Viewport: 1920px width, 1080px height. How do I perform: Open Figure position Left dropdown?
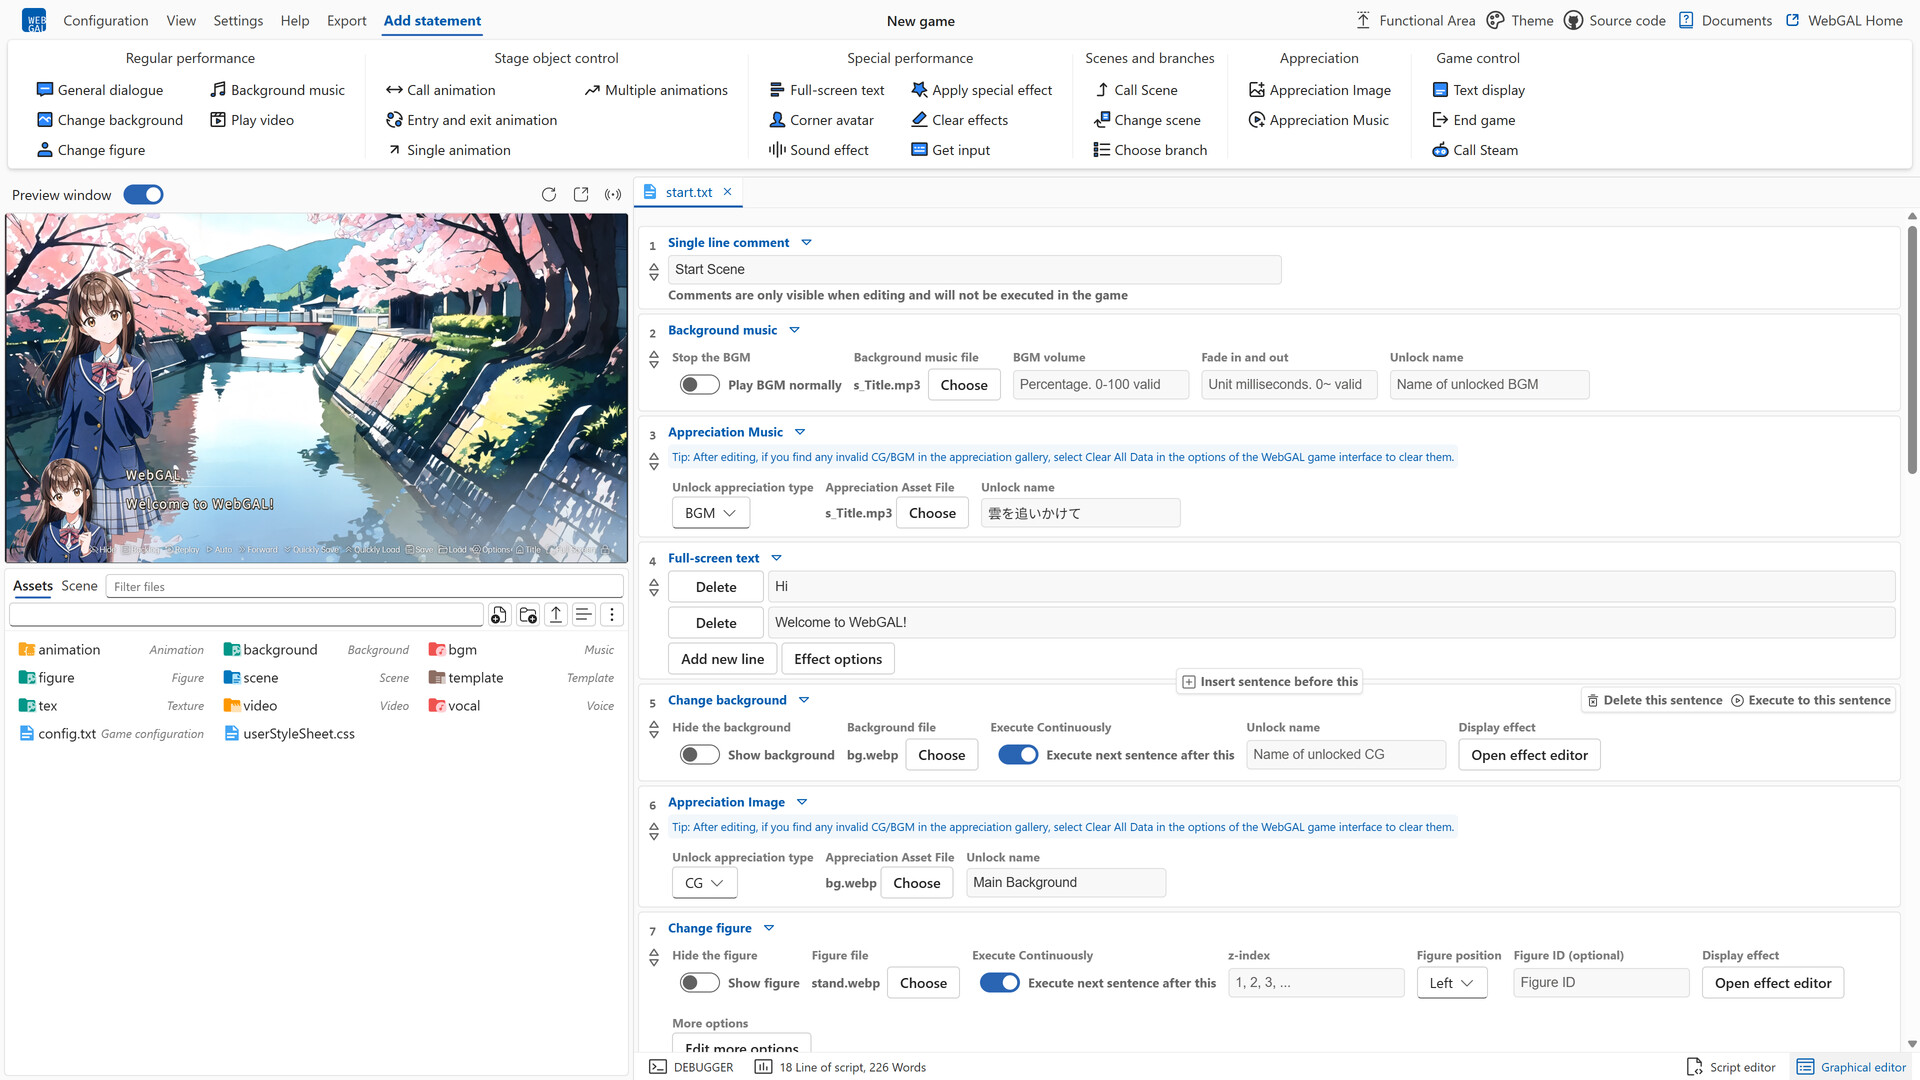coord(1451,983)
